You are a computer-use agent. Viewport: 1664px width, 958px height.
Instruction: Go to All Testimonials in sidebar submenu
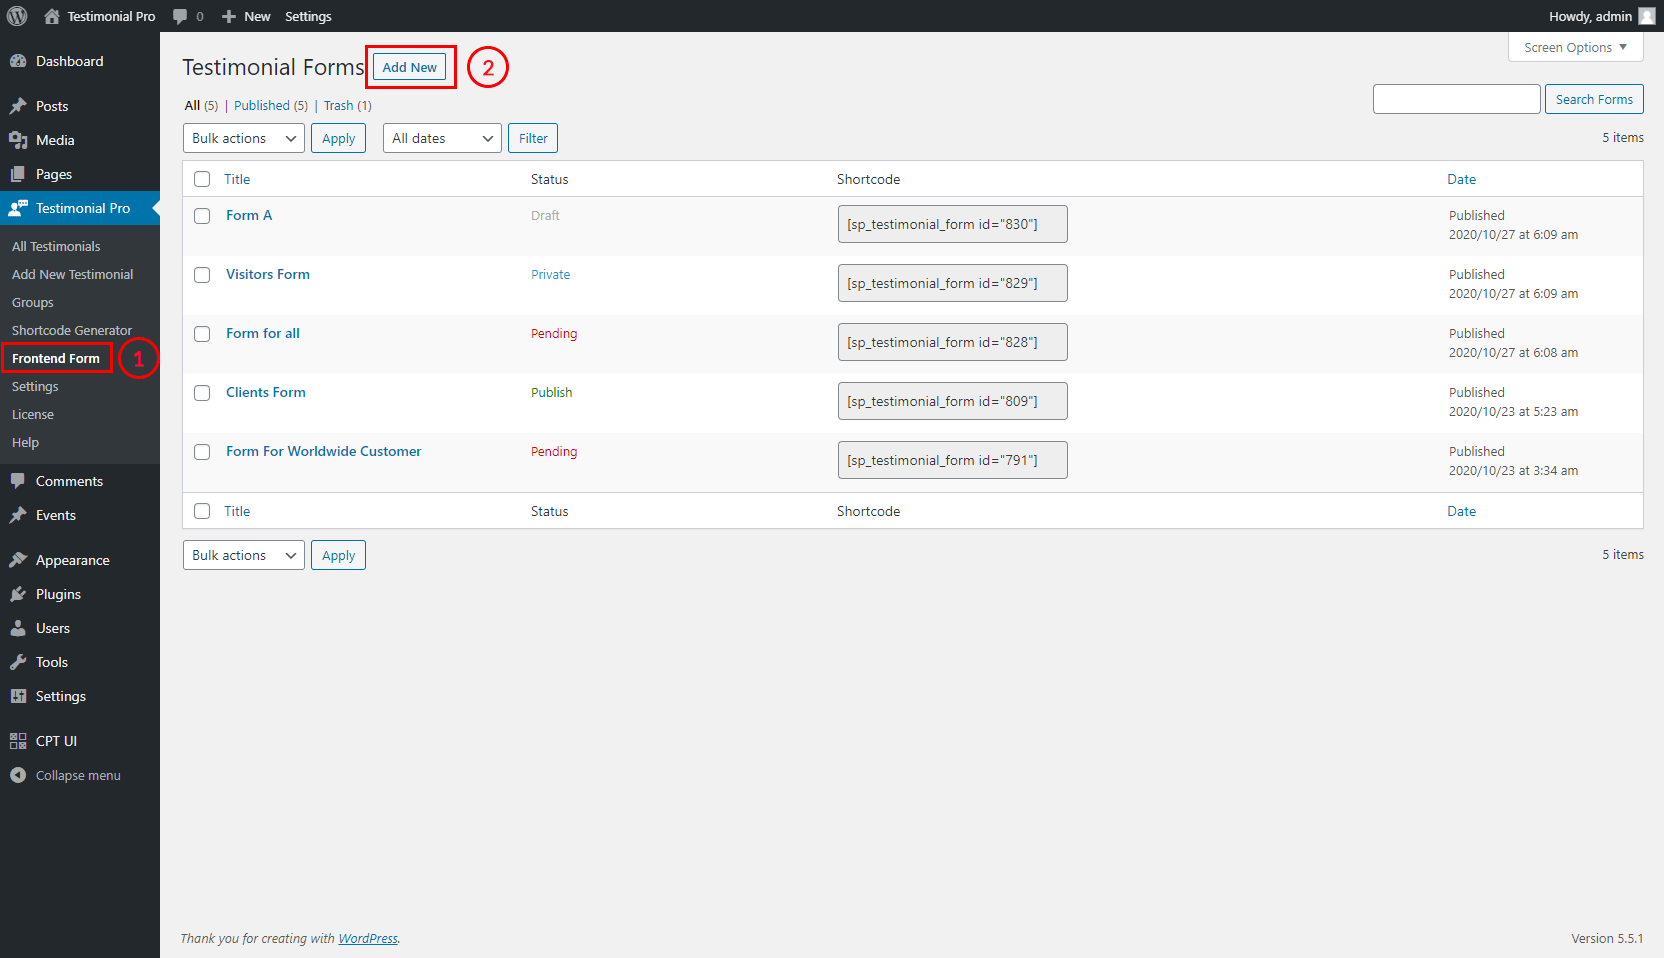pos(56,246)
